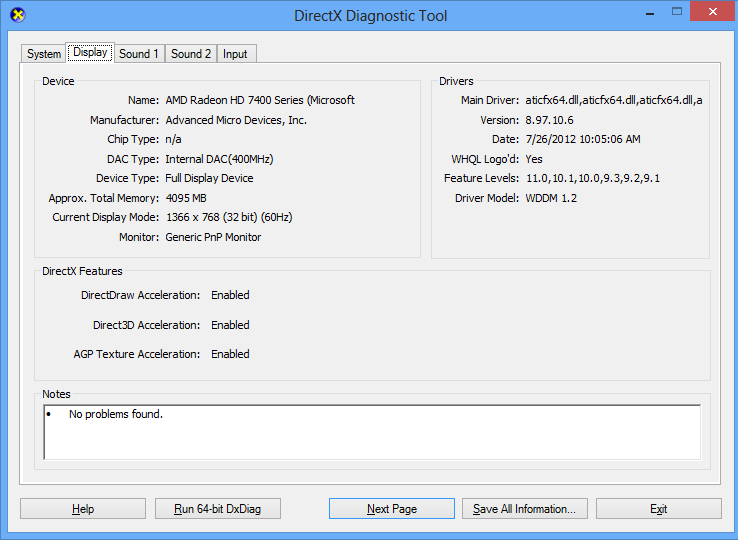738x540 pixels.
Task: Click Main Driver value 'aticfx64.dll'
Action: pyautogui.click(x=614, y=100)
